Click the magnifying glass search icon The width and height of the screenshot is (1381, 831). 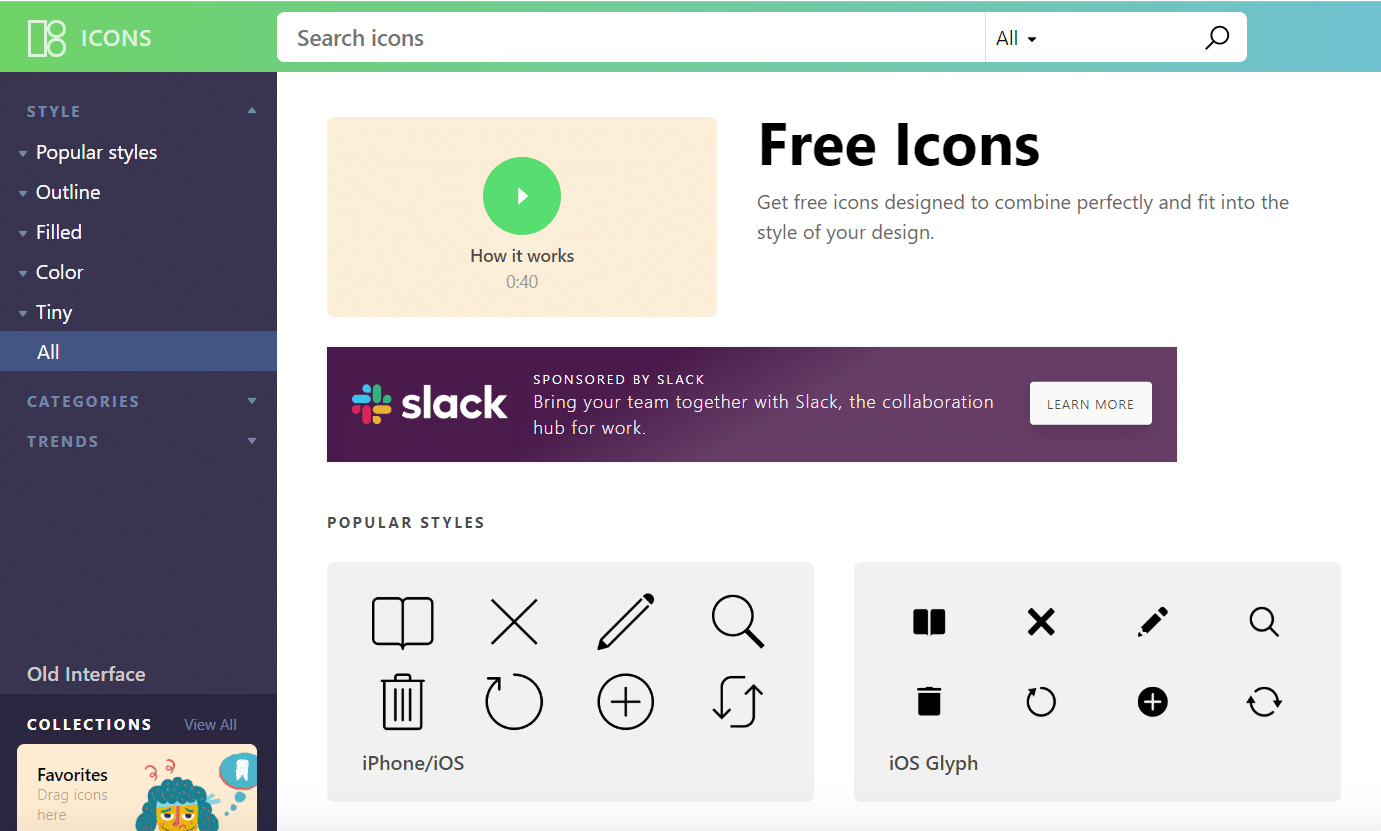[x=1216, y=38]
